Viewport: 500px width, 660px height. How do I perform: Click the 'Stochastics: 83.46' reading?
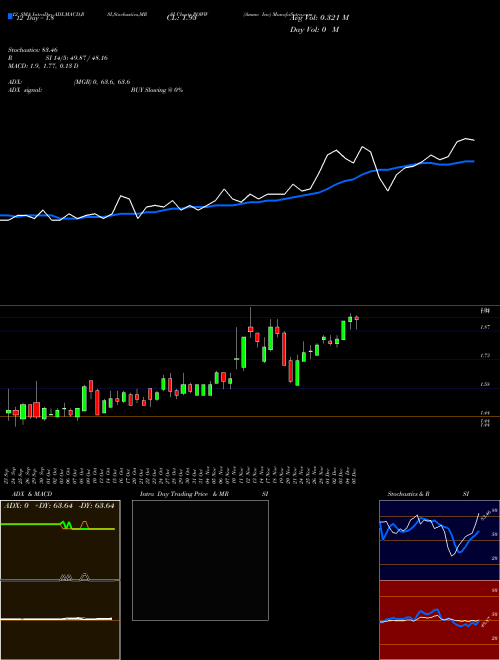click(x=33, y=50)
